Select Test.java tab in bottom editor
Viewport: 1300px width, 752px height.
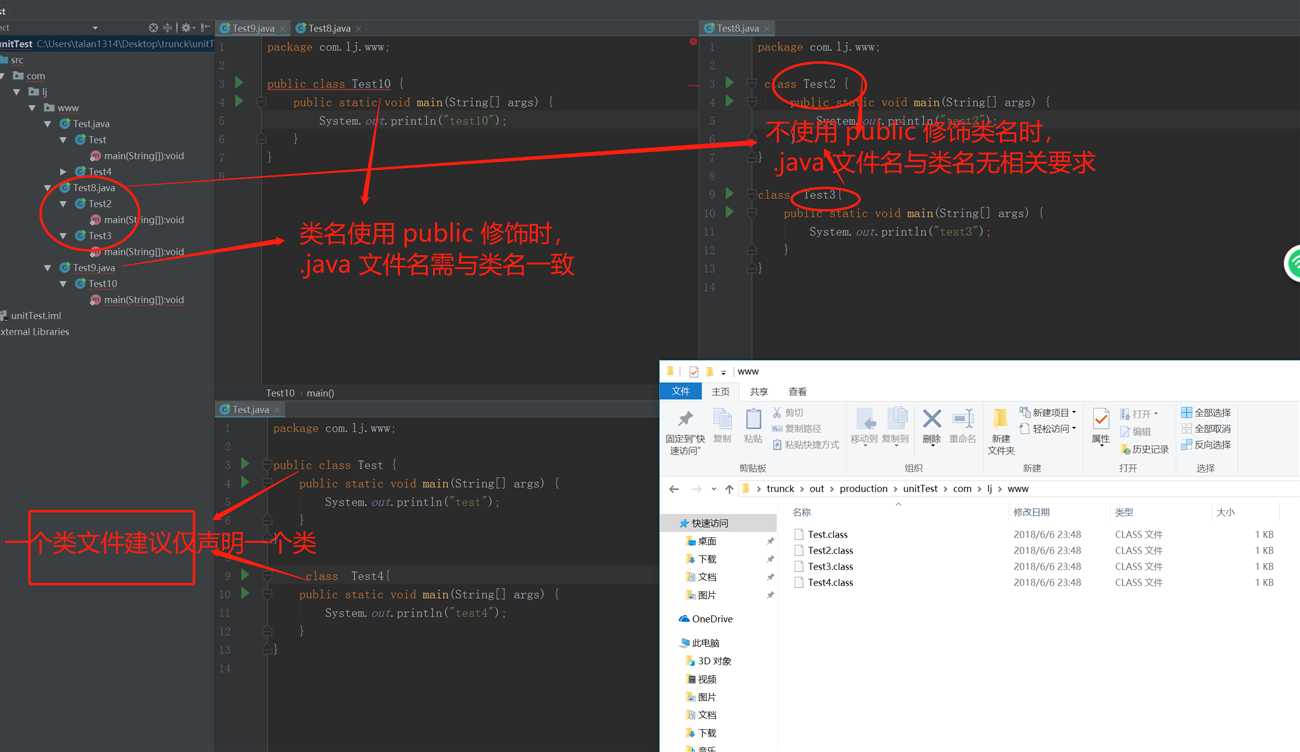coord(250,410)
